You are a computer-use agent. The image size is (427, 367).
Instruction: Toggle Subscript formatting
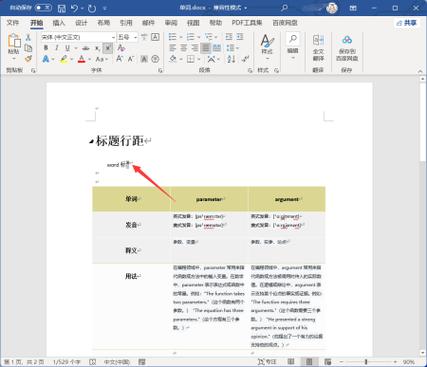click(x=97, y=48)
